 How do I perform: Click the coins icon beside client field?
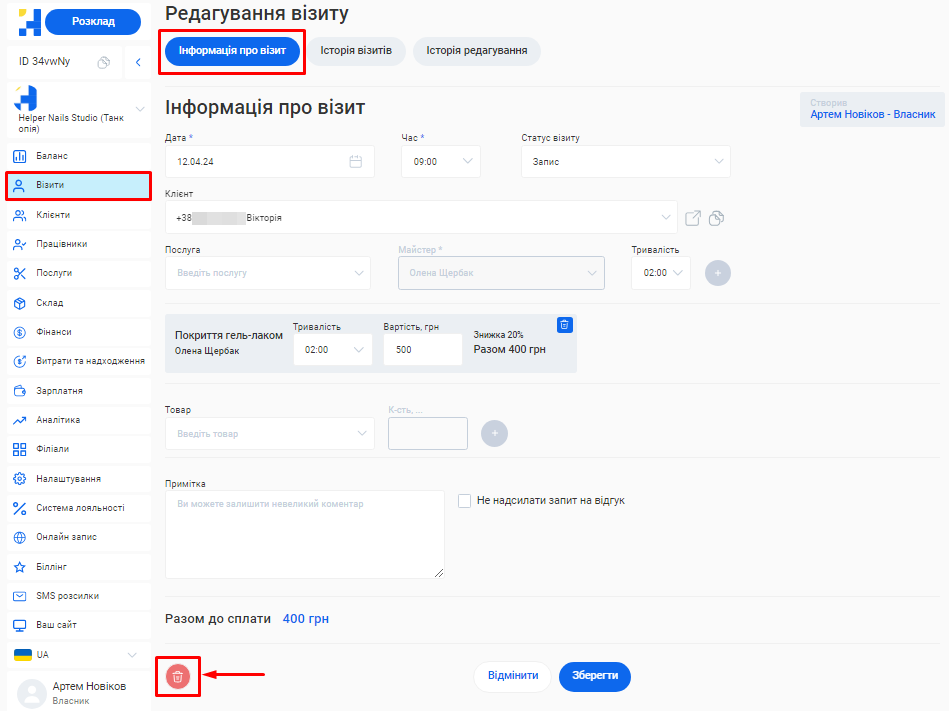(716, 218)
